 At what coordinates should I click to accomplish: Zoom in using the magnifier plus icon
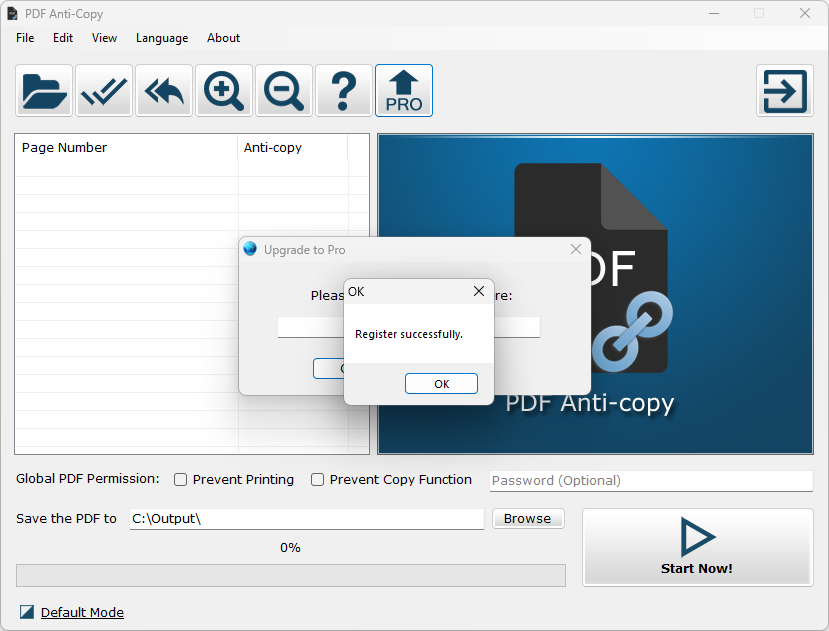(x=224, y=90)
